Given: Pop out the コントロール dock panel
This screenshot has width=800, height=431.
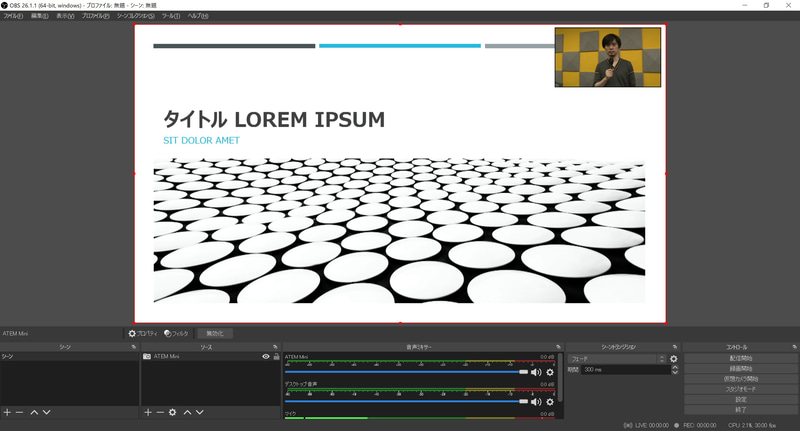Looking at the screenshot, I should pos(794,347).
